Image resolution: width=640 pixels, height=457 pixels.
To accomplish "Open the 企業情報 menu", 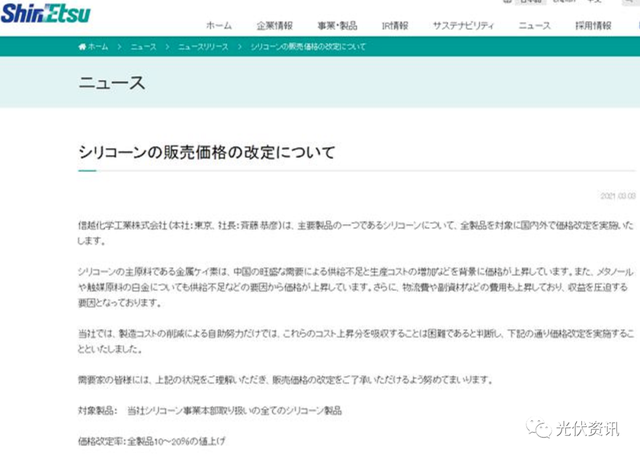I will point(274,26).
